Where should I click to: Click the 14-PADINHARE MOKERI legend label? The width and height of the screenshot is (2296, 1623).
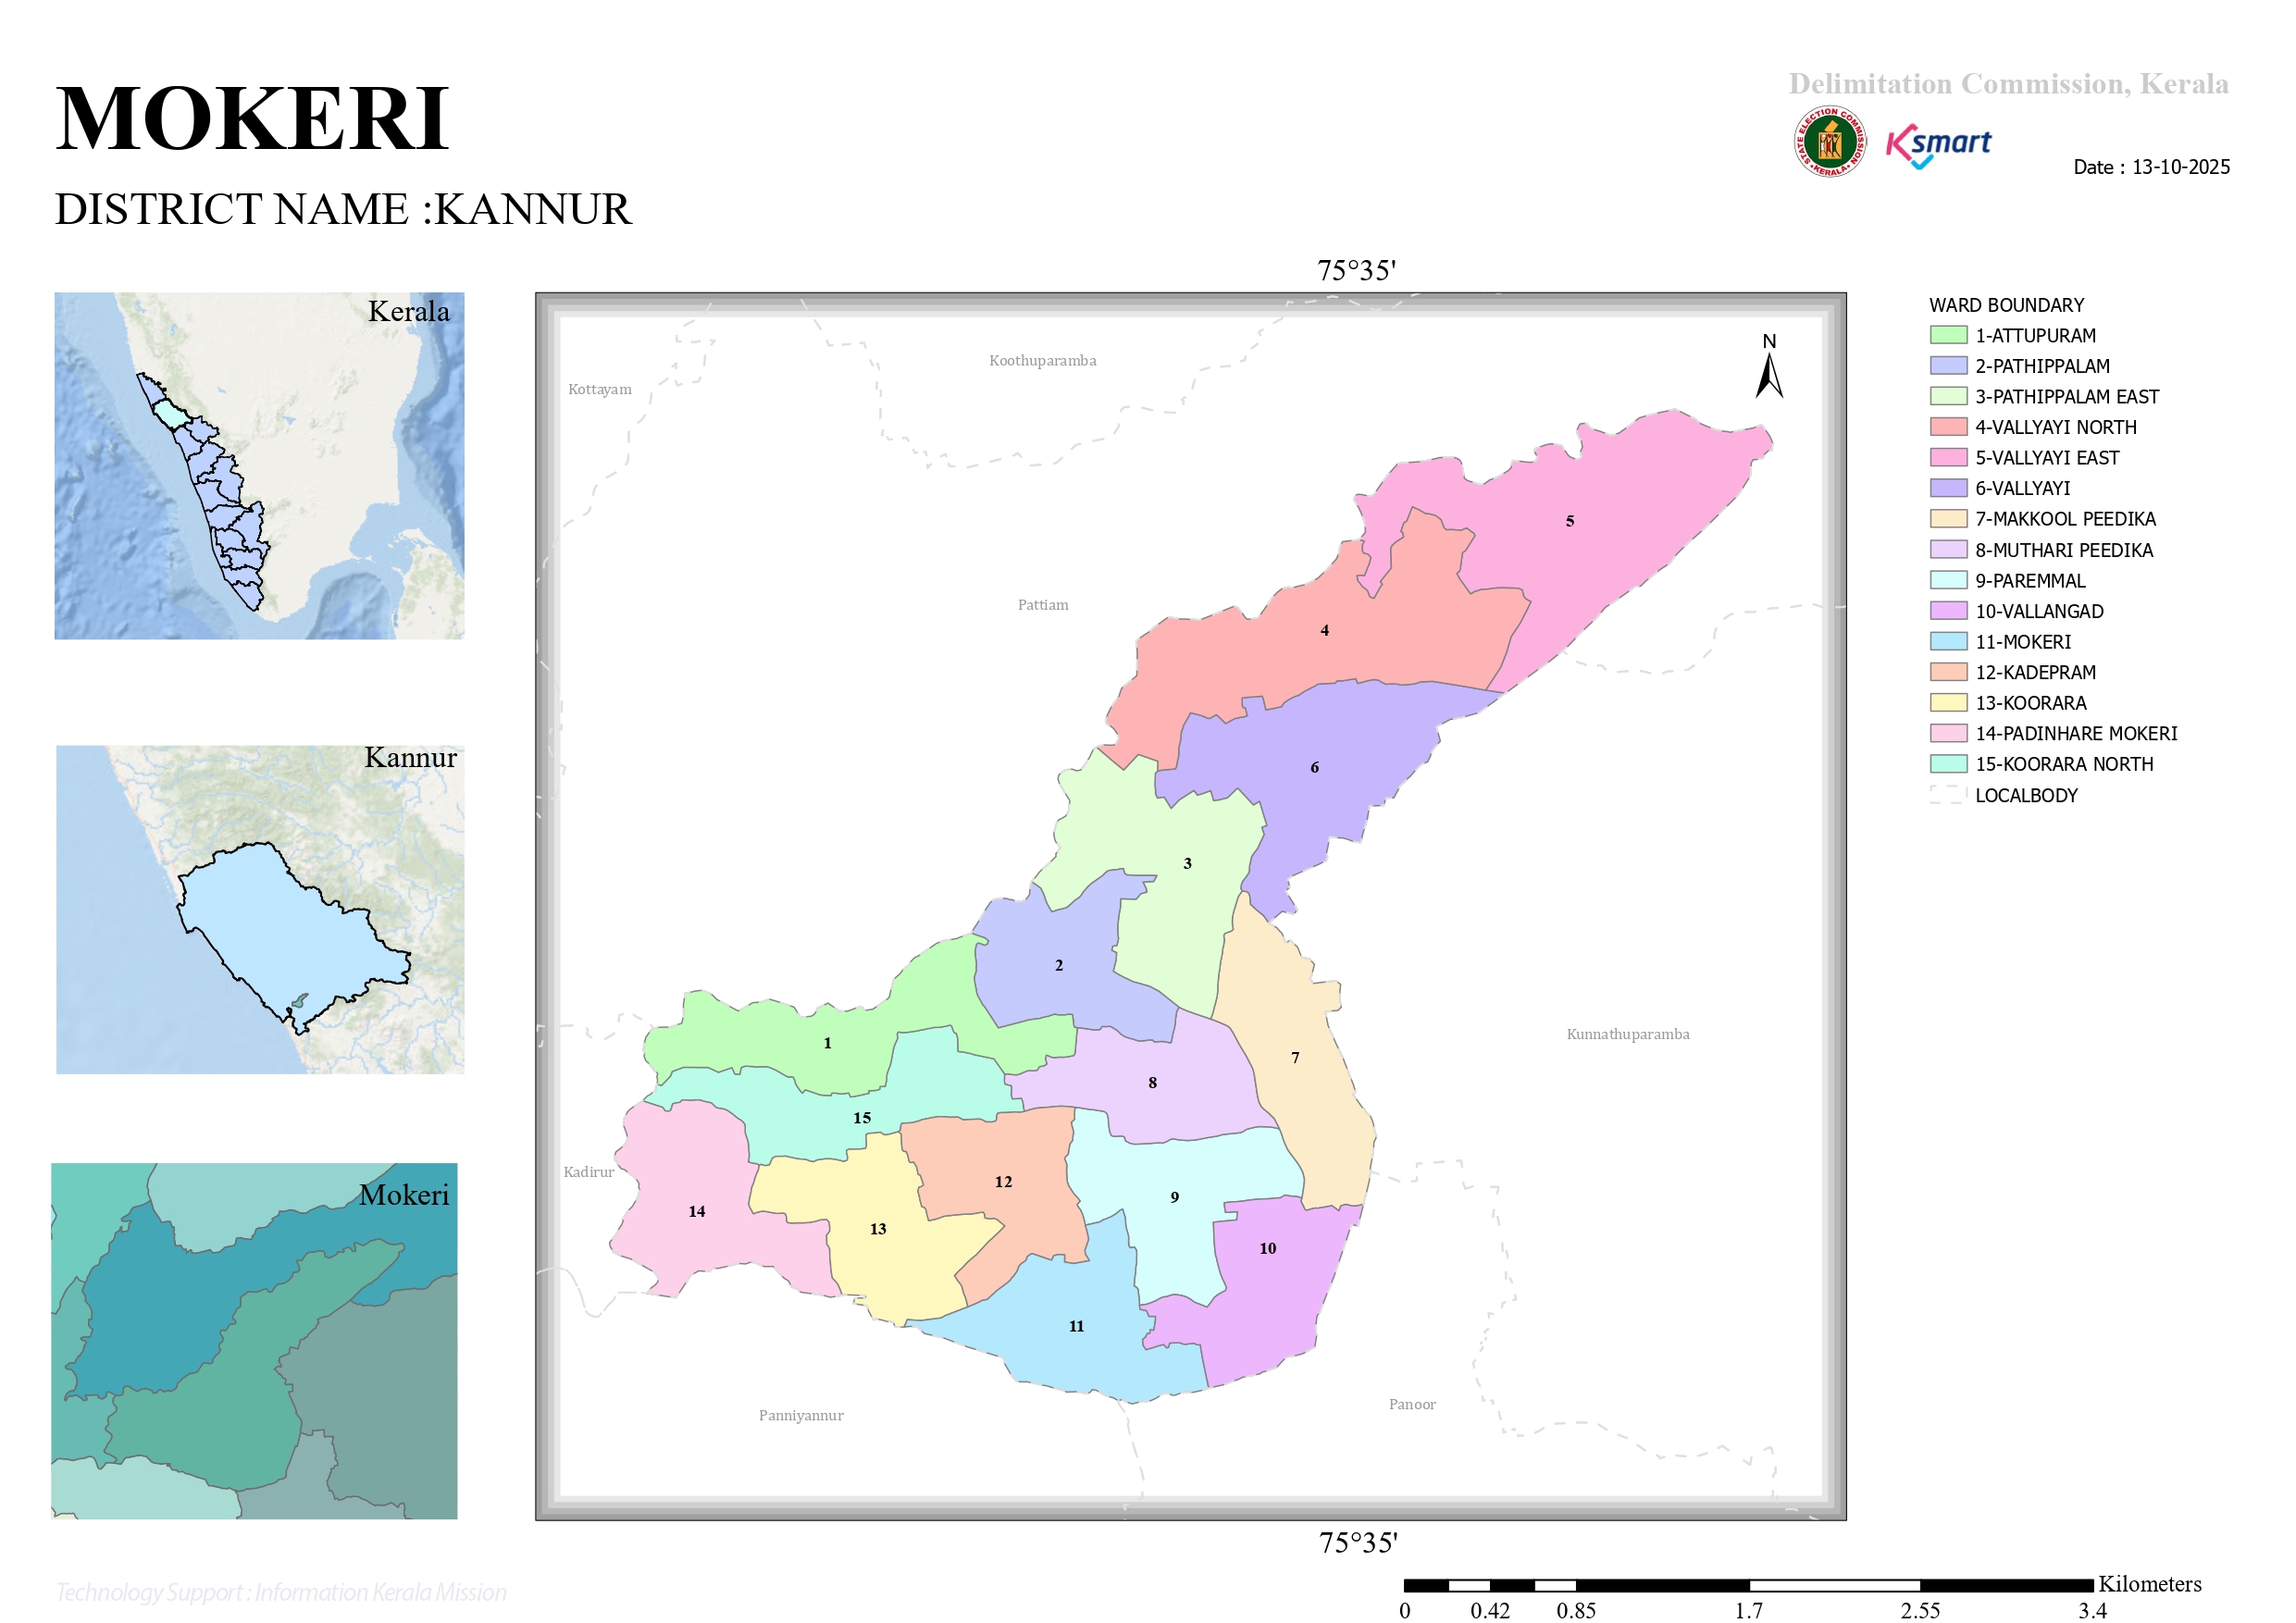pyautogui.click(x=2076, y=733)
